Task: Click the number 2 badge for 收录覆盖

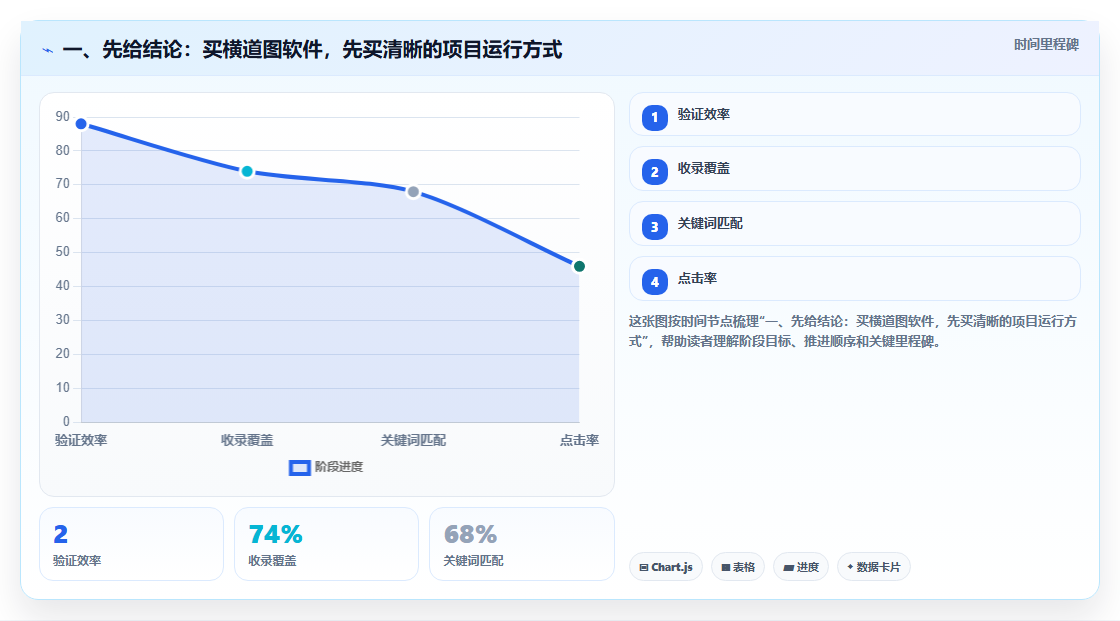Action: coord(654,172)
